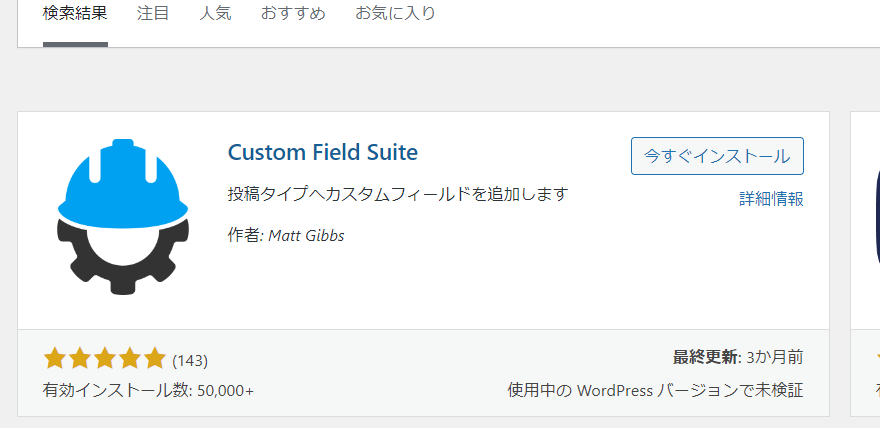Open the 詳細情報 link
The image size is (880, 428).
pos(771,199)
